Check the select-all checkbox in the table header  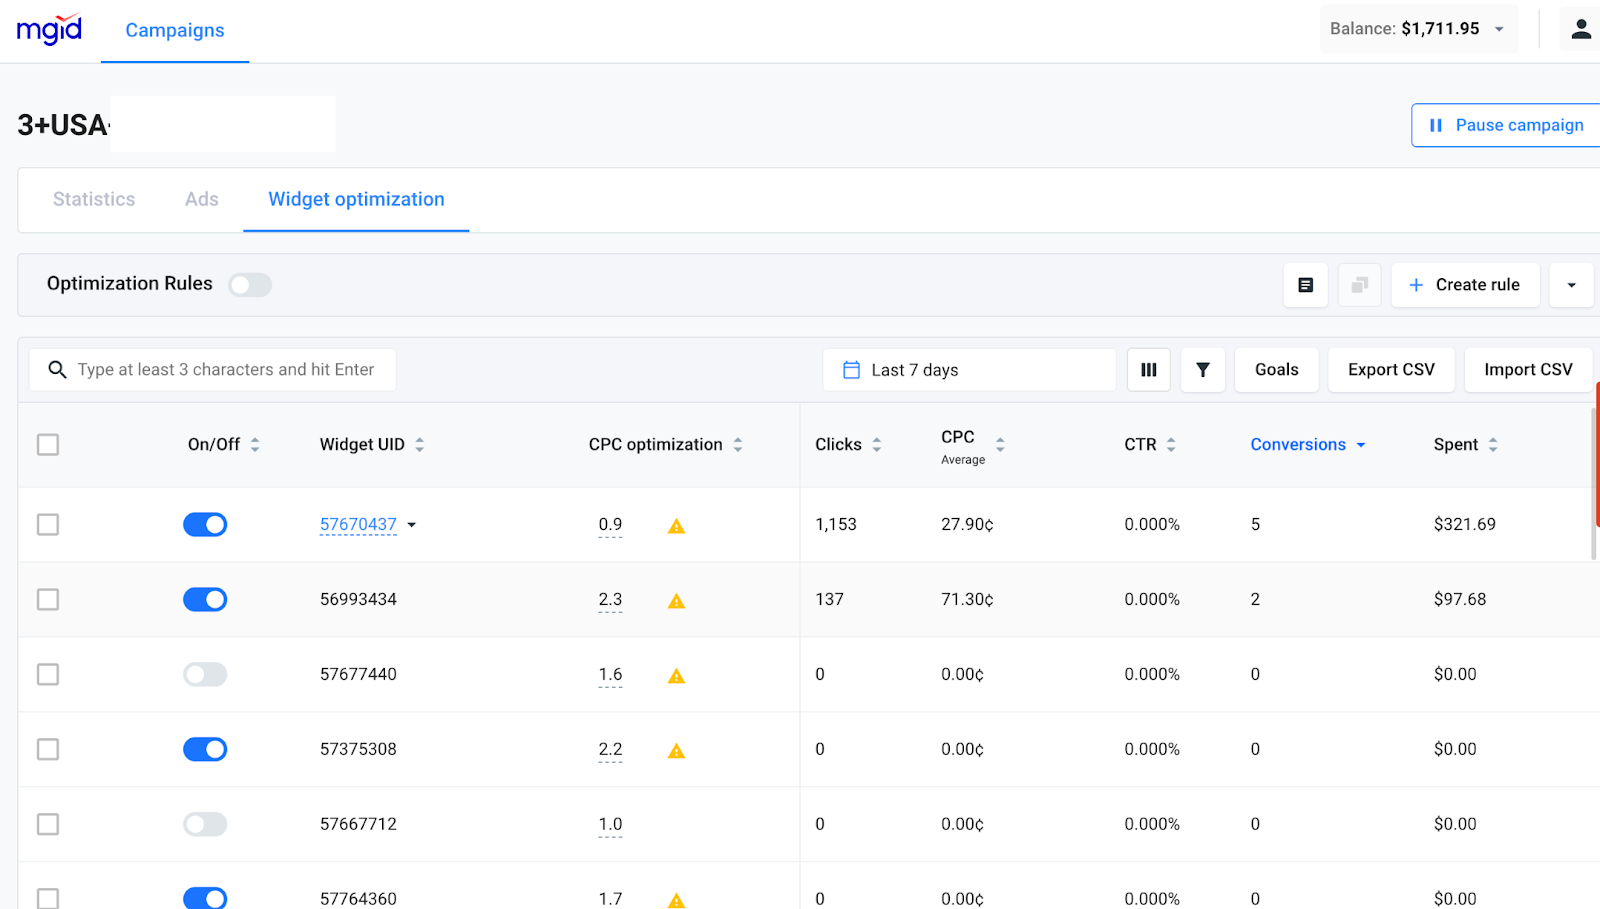tap(47, 444)
